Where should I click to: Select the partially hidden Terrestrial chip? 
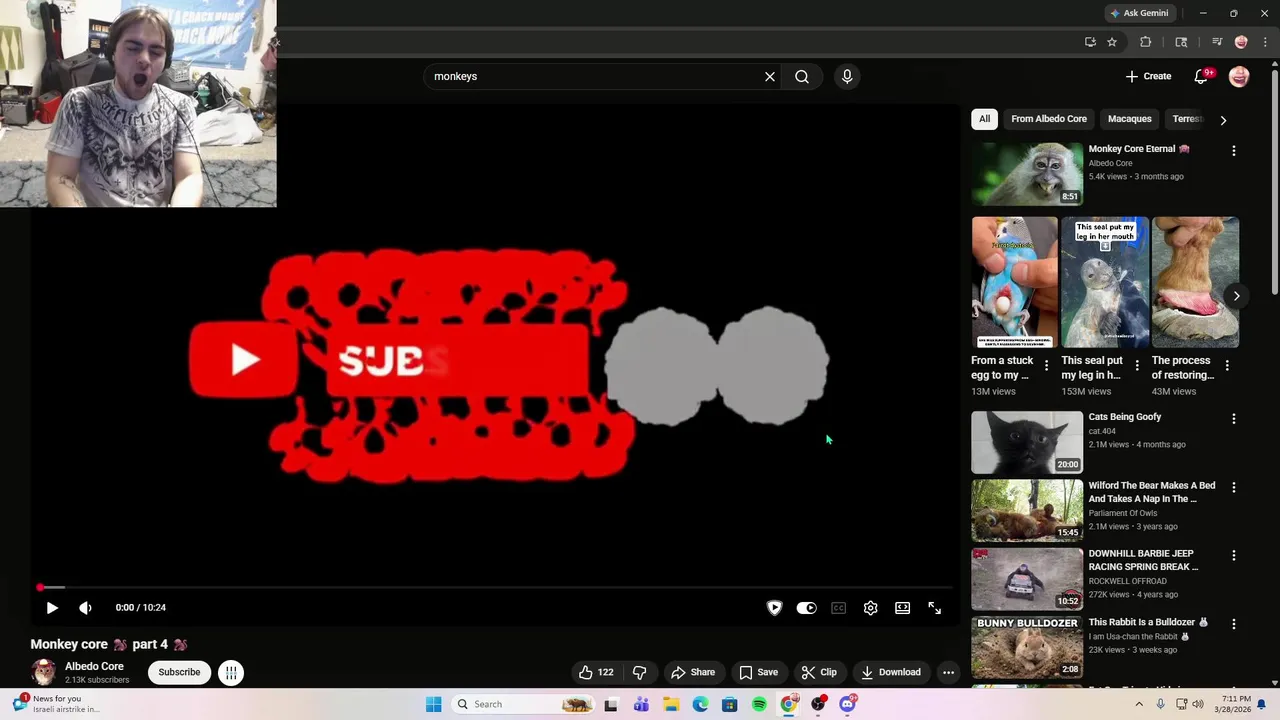[x=1186, y=119]
